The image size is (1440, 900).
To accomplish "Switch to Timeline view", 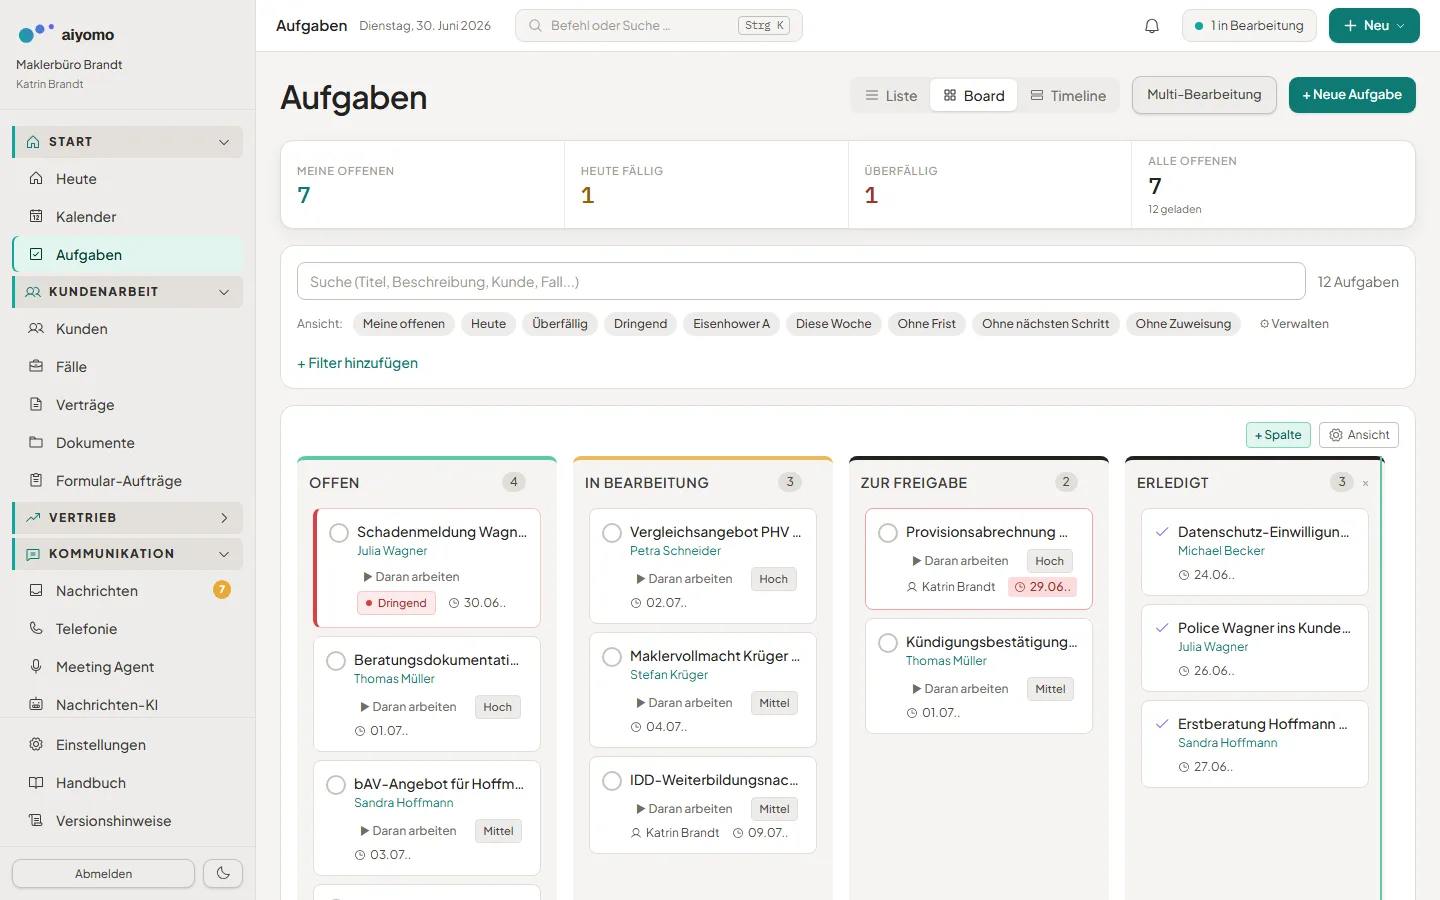I will coord(1068,96).
